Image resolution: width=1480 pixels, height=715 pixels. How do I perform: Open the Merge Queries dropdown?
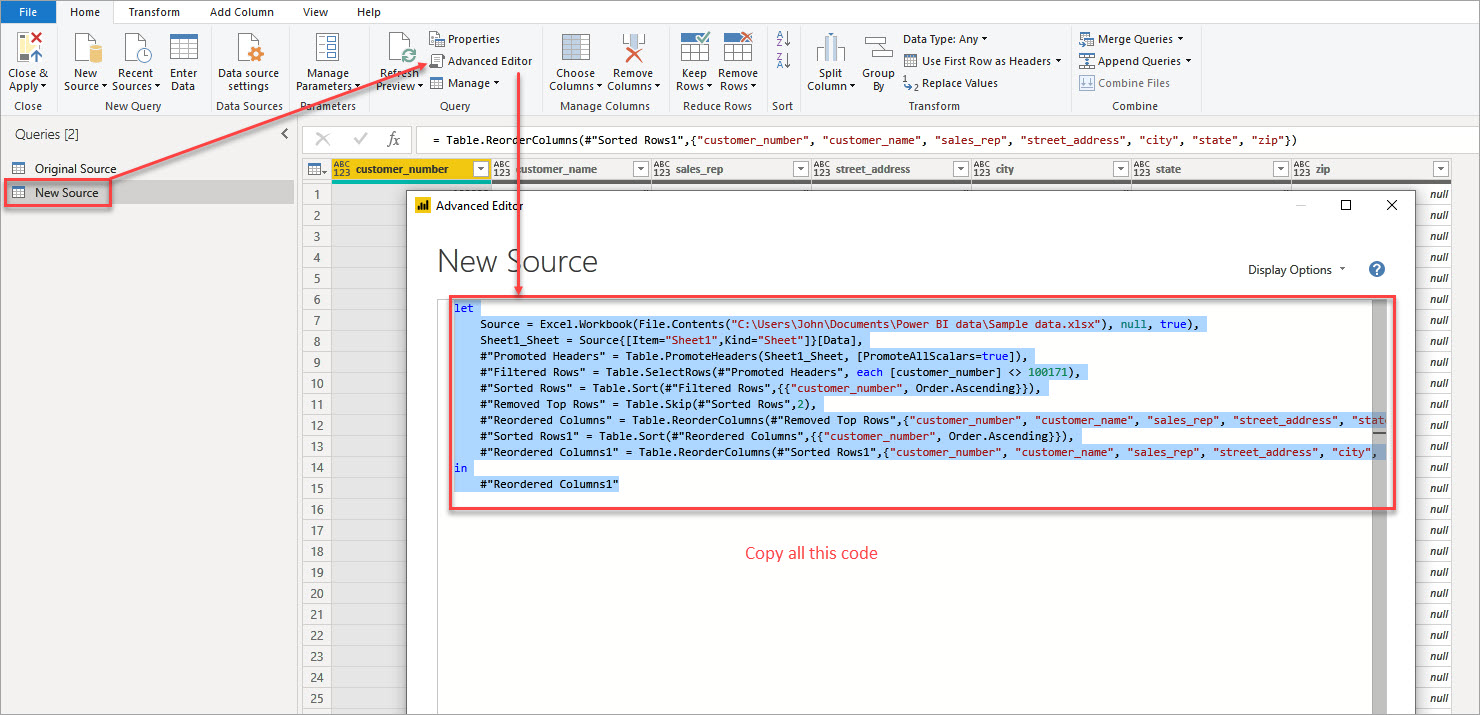1131,39
